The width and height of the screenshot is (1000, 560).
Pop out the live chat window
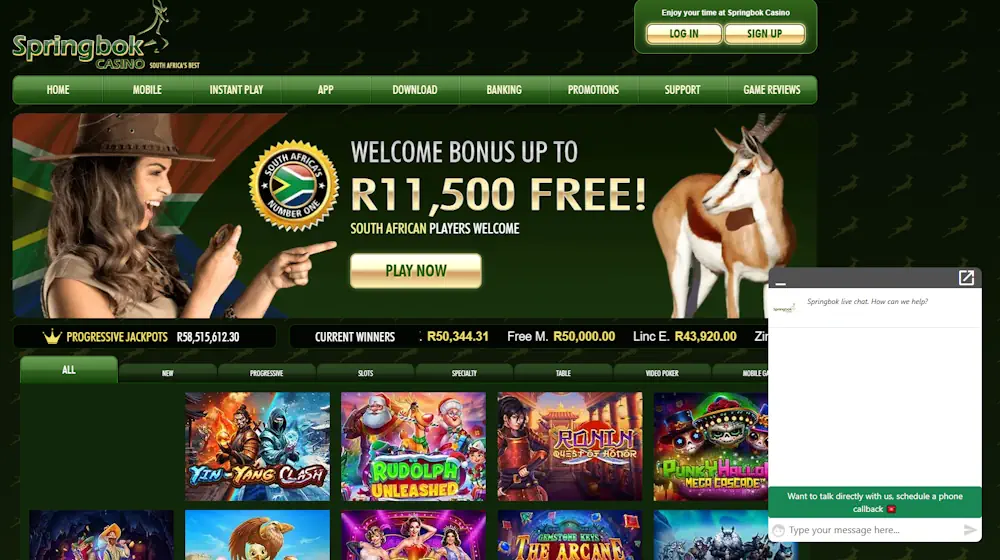pos(966,277)
